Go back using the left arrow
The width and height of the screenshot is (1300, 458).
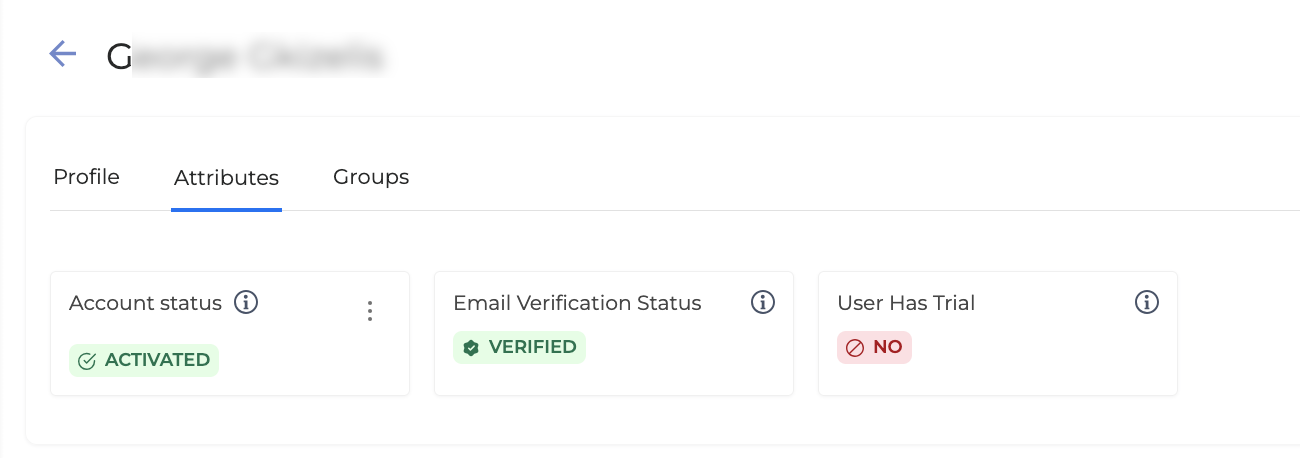[63, 54]
